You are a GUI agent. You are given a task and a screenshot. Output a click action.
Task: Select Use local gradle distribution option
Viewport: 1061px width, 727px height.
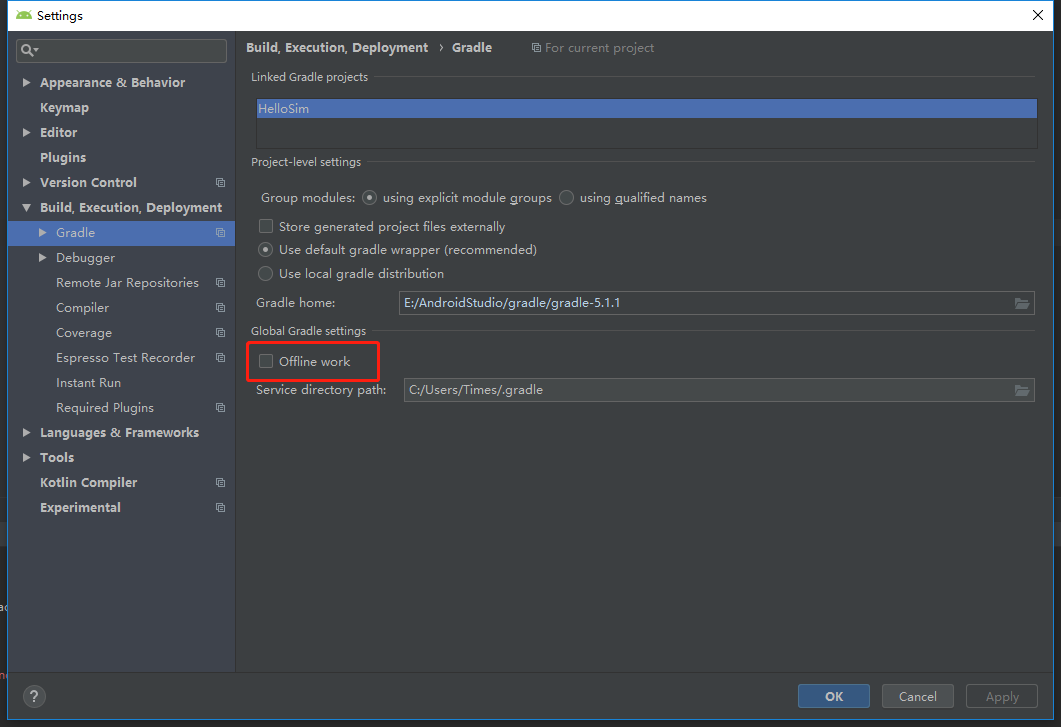(265, 273)
